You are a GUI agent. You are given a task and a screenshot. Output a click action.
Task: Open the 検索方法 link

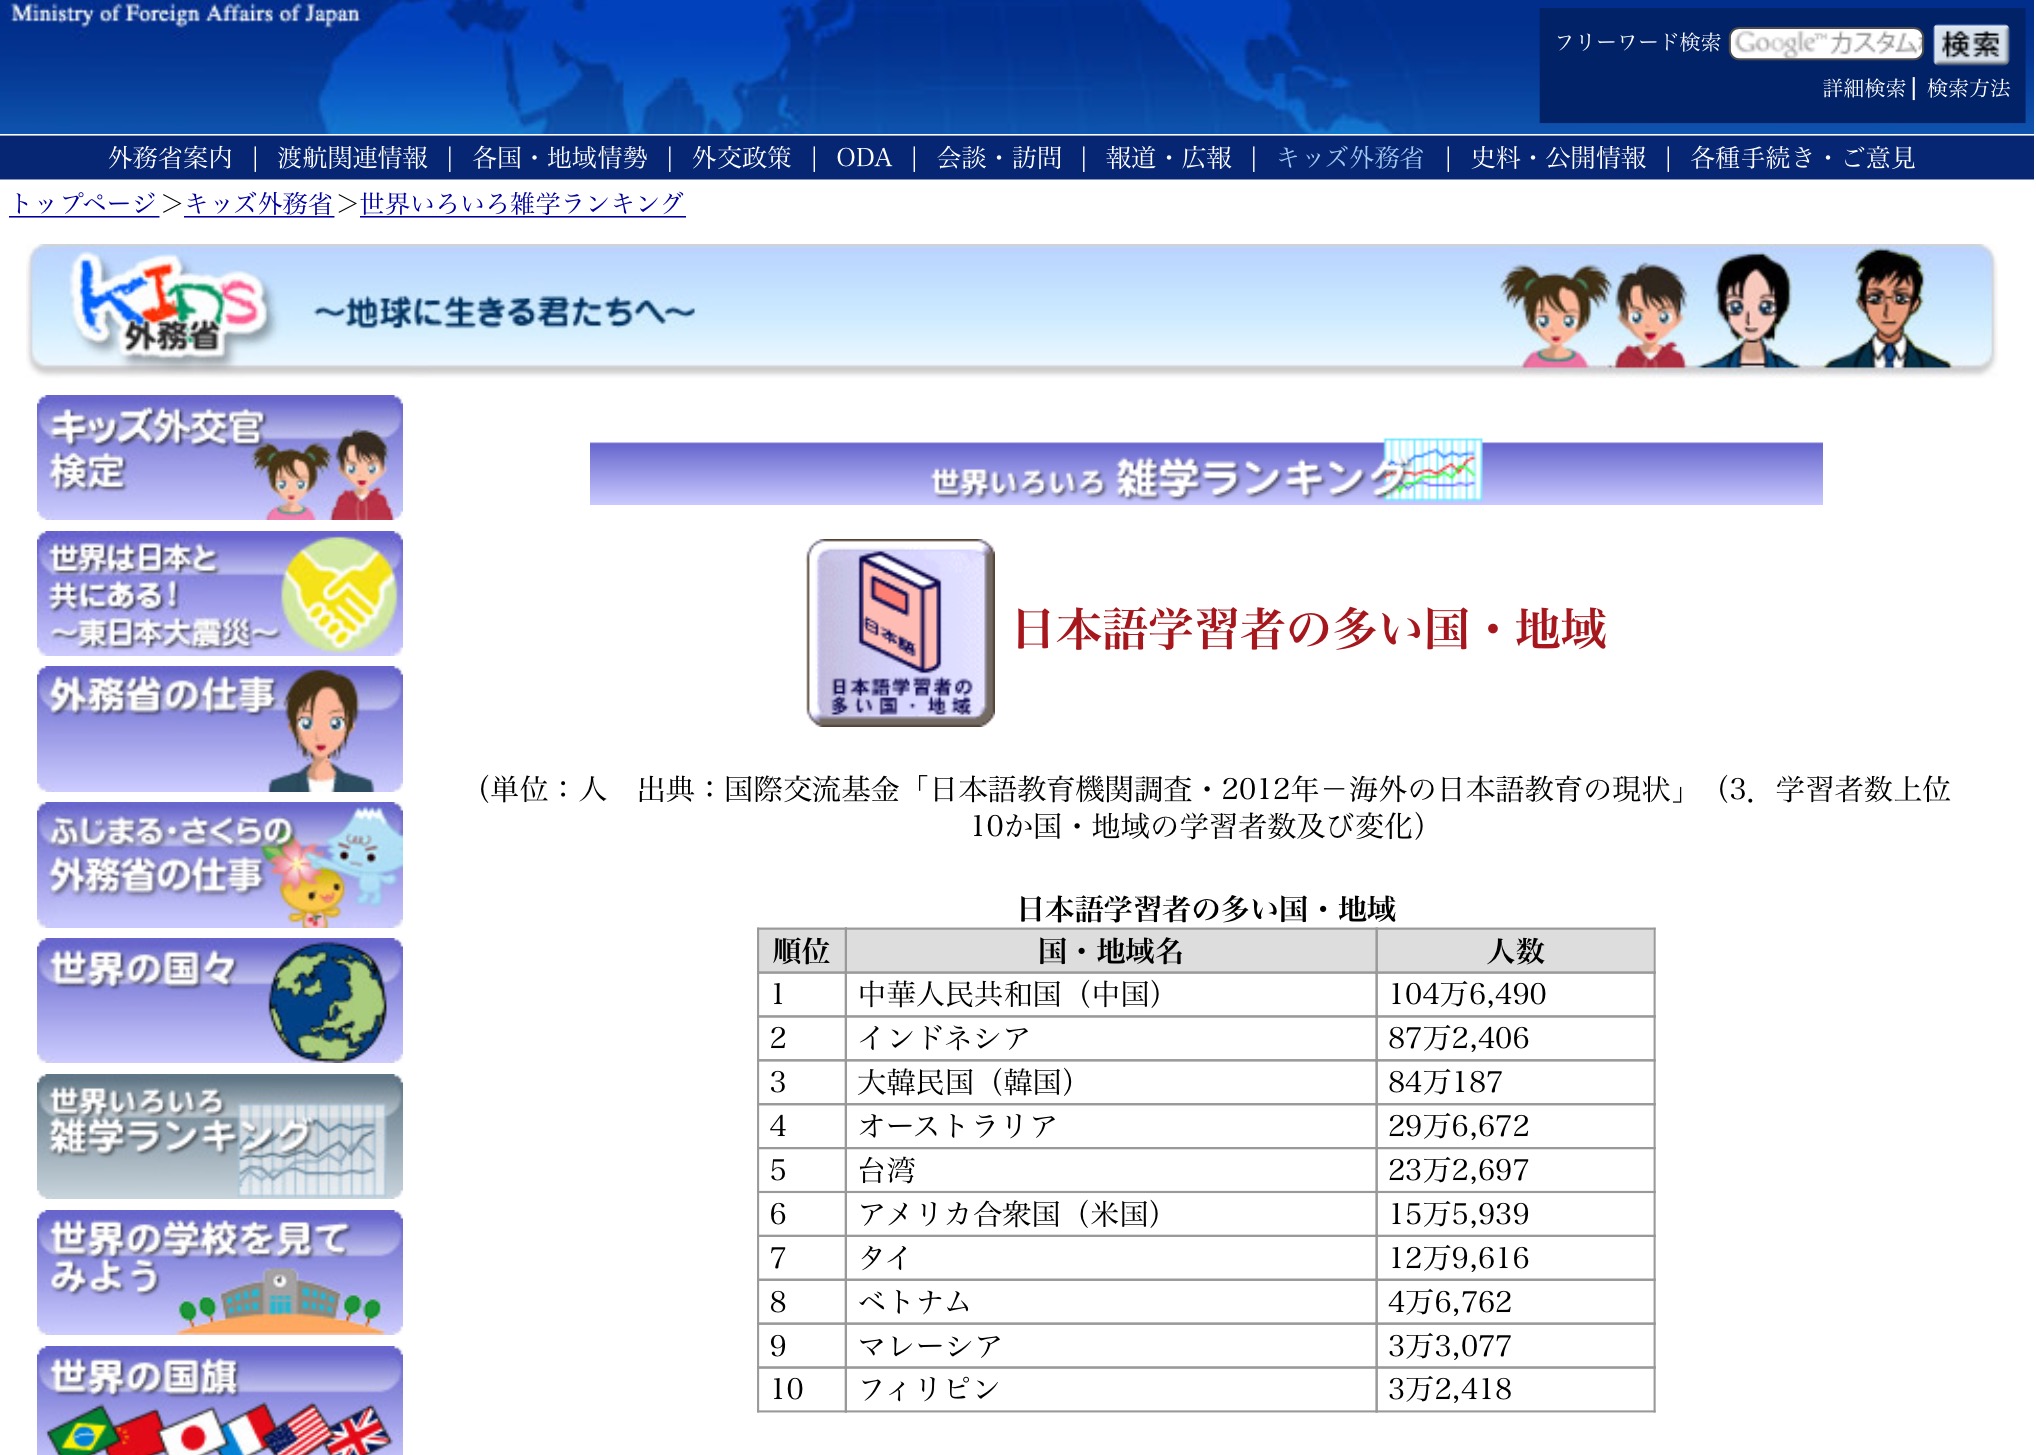click(1968, 89)
